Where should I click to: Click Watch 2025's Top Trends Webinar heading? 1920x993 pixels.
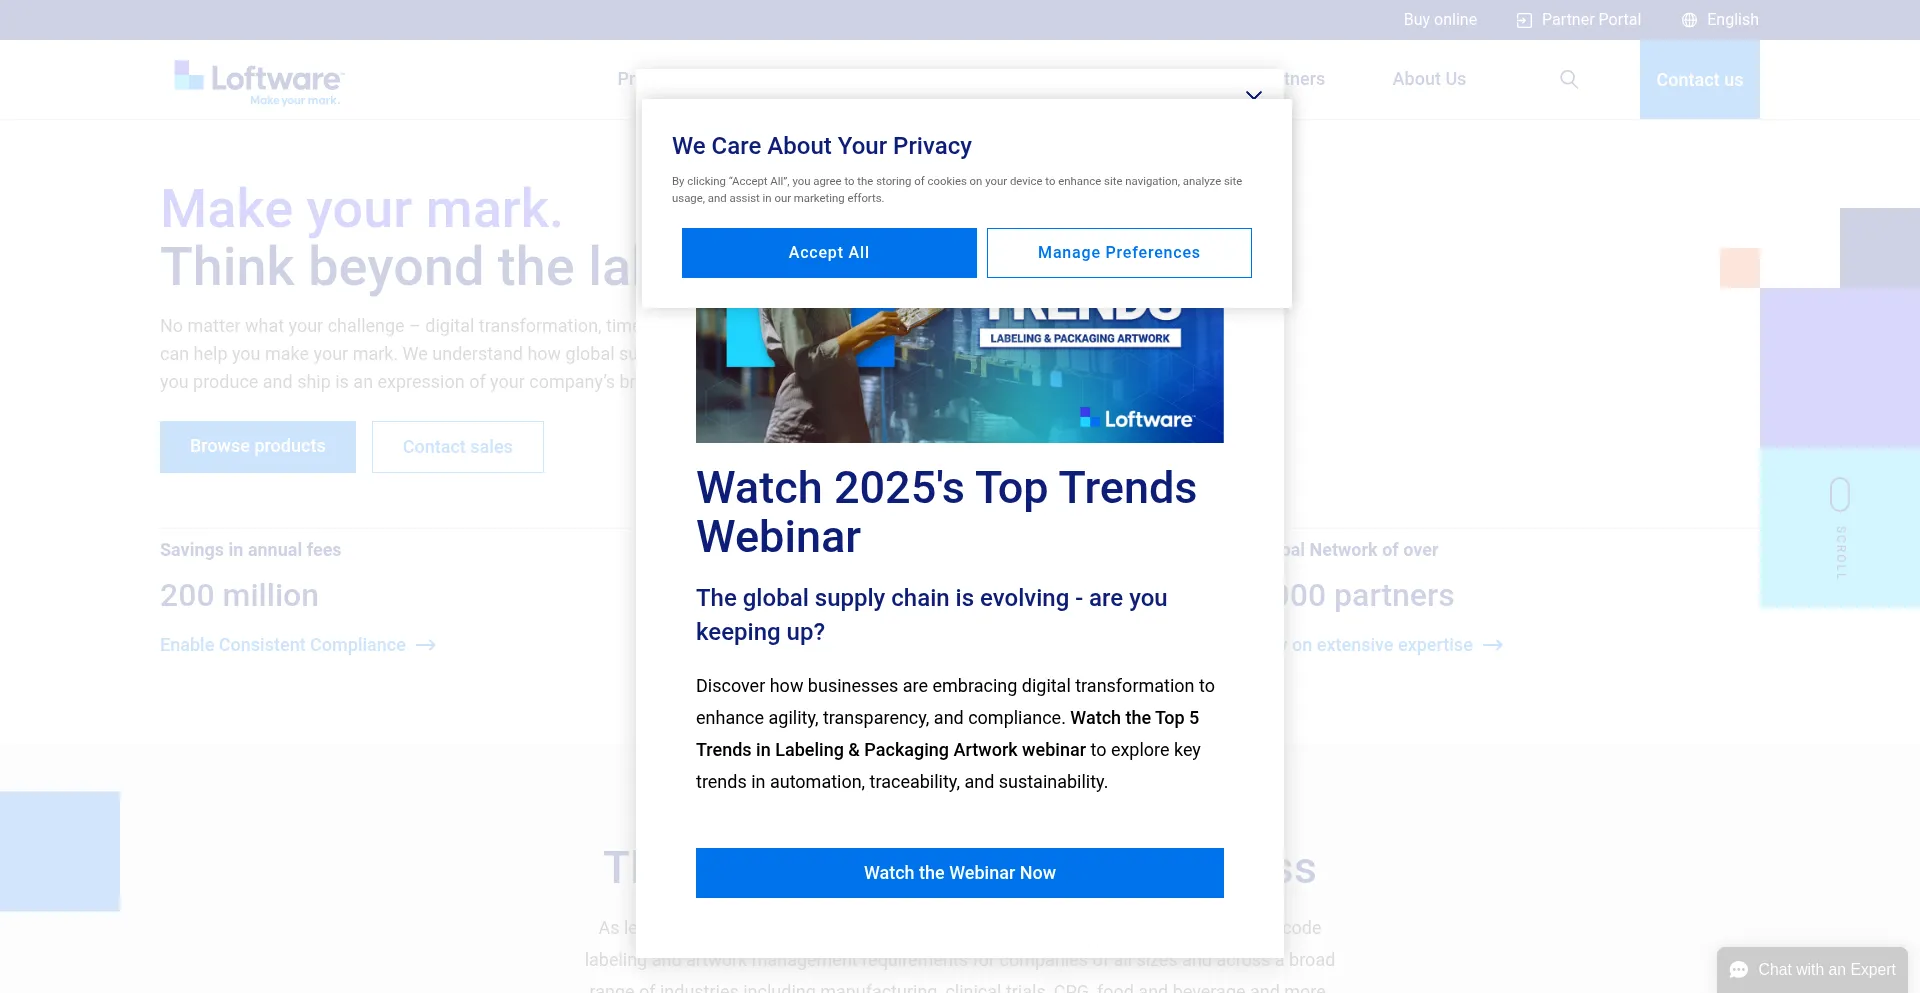[x=946, y=512]
